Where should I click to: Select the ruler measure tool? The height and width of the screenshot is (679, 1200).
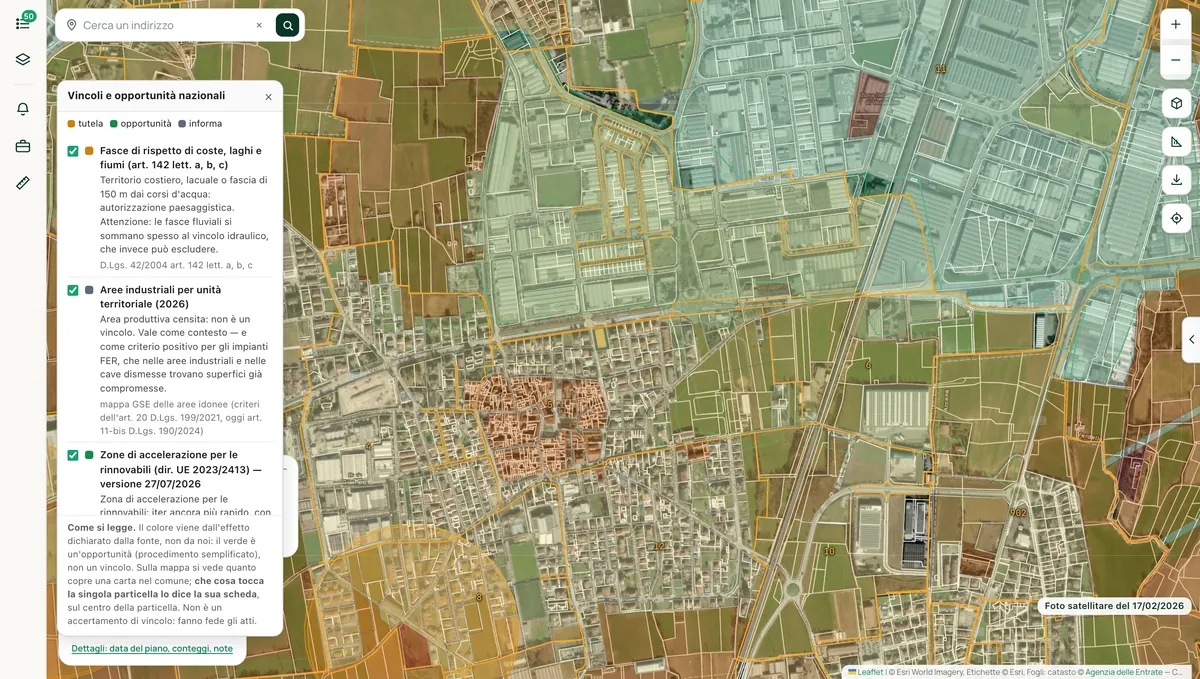tap(23, 183)
